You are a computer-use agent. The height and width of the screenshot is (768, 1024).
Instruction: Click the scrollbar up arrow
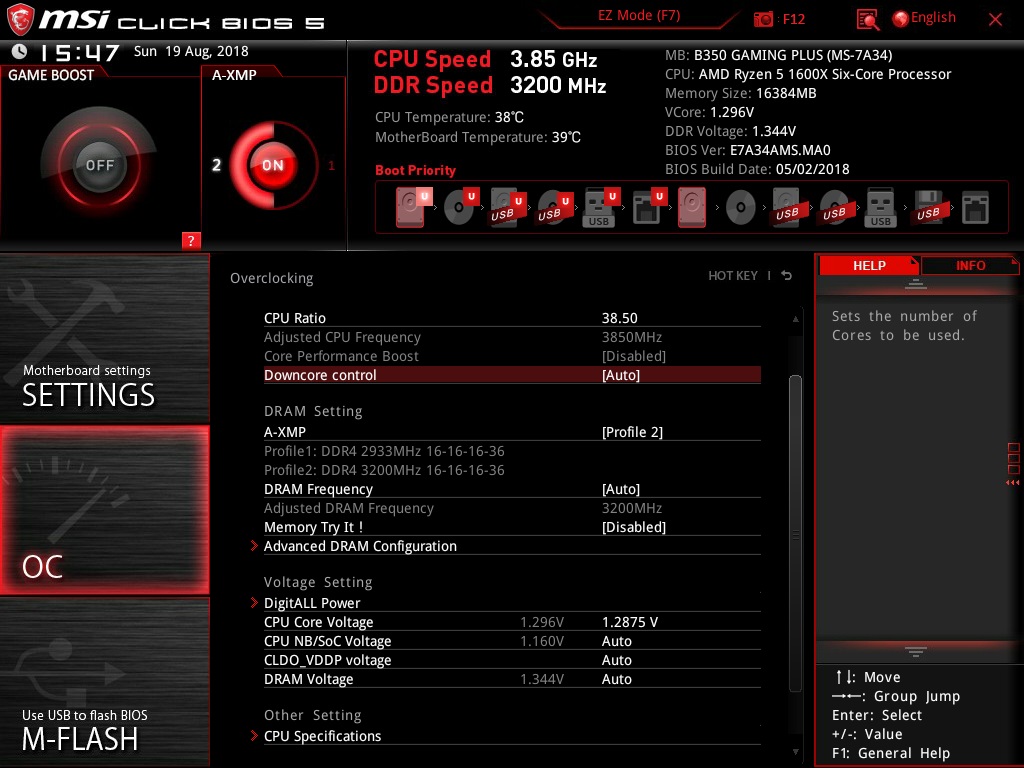[x=795, y=319]
